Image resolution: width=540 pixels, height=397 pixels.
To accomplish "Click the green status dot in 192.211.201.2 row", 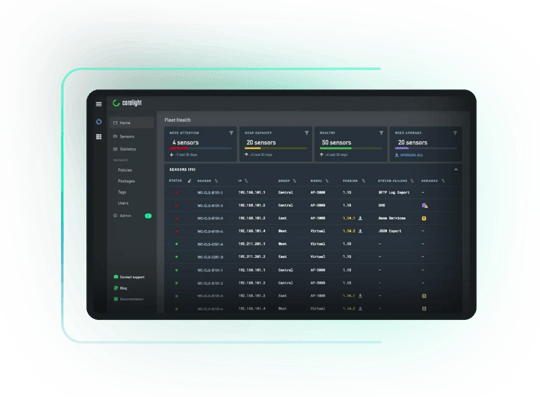I will pyautogui.click(x=177, y=257).
